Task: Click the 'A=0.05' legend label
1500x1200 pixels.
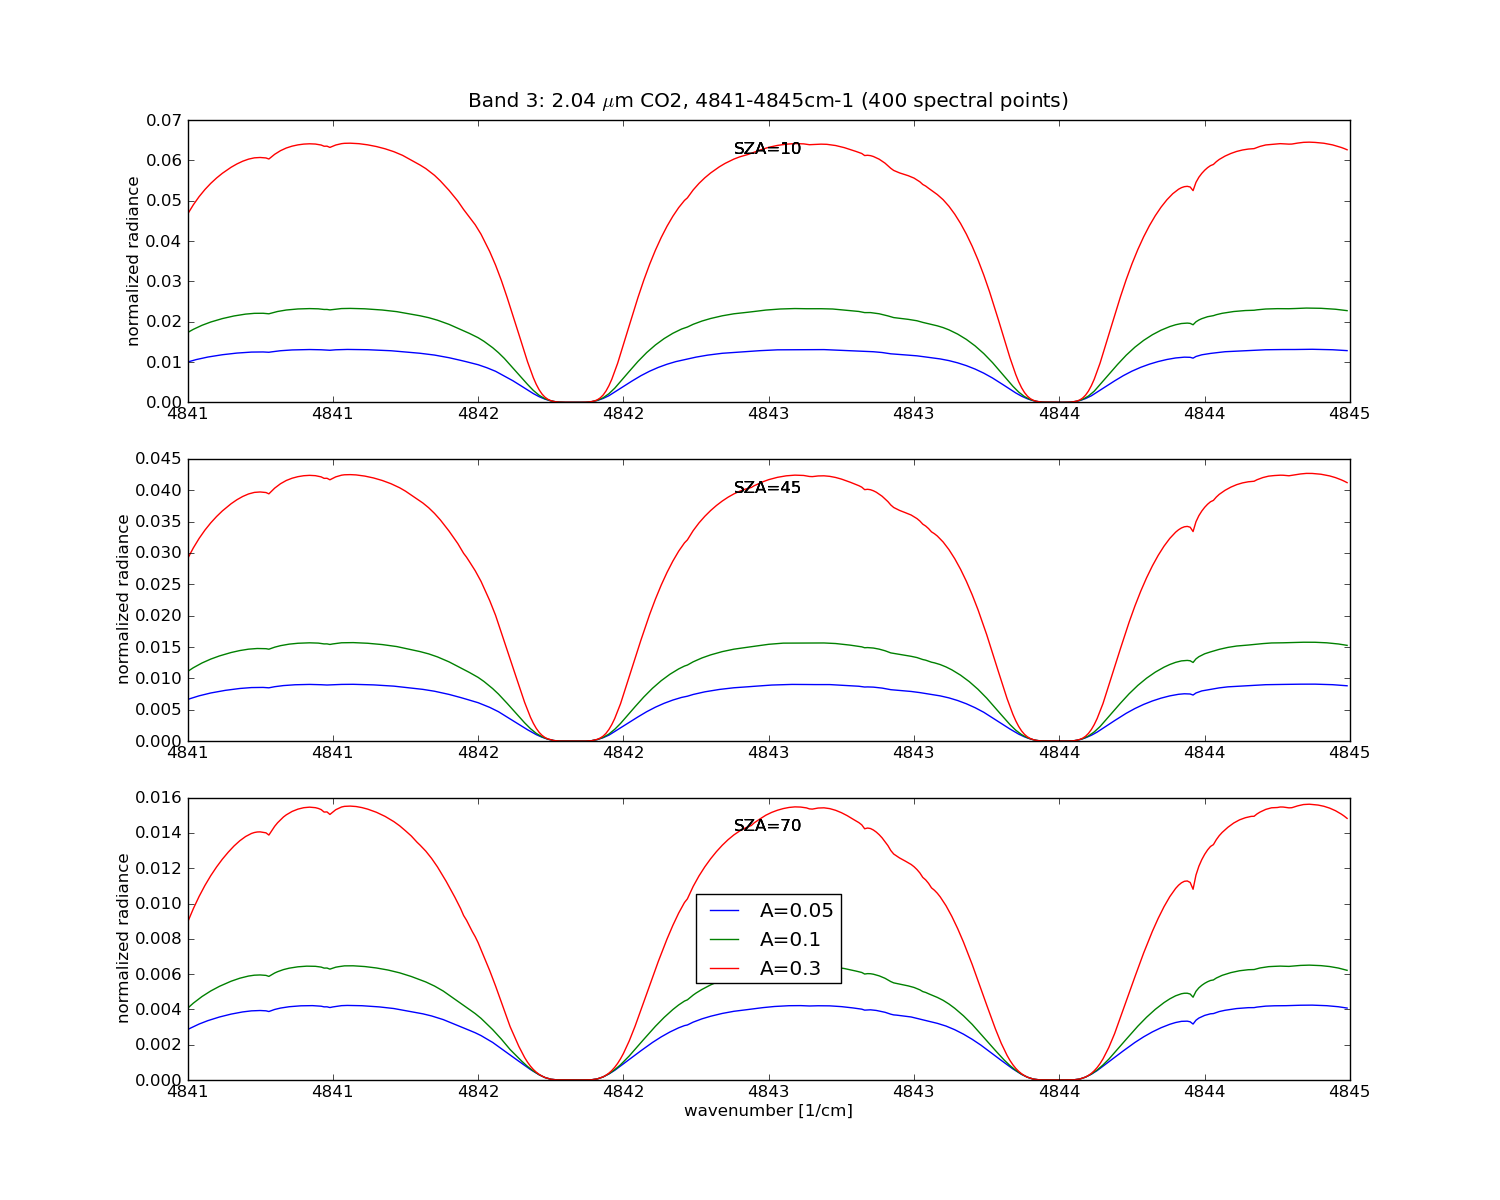Action: (796, 910)
